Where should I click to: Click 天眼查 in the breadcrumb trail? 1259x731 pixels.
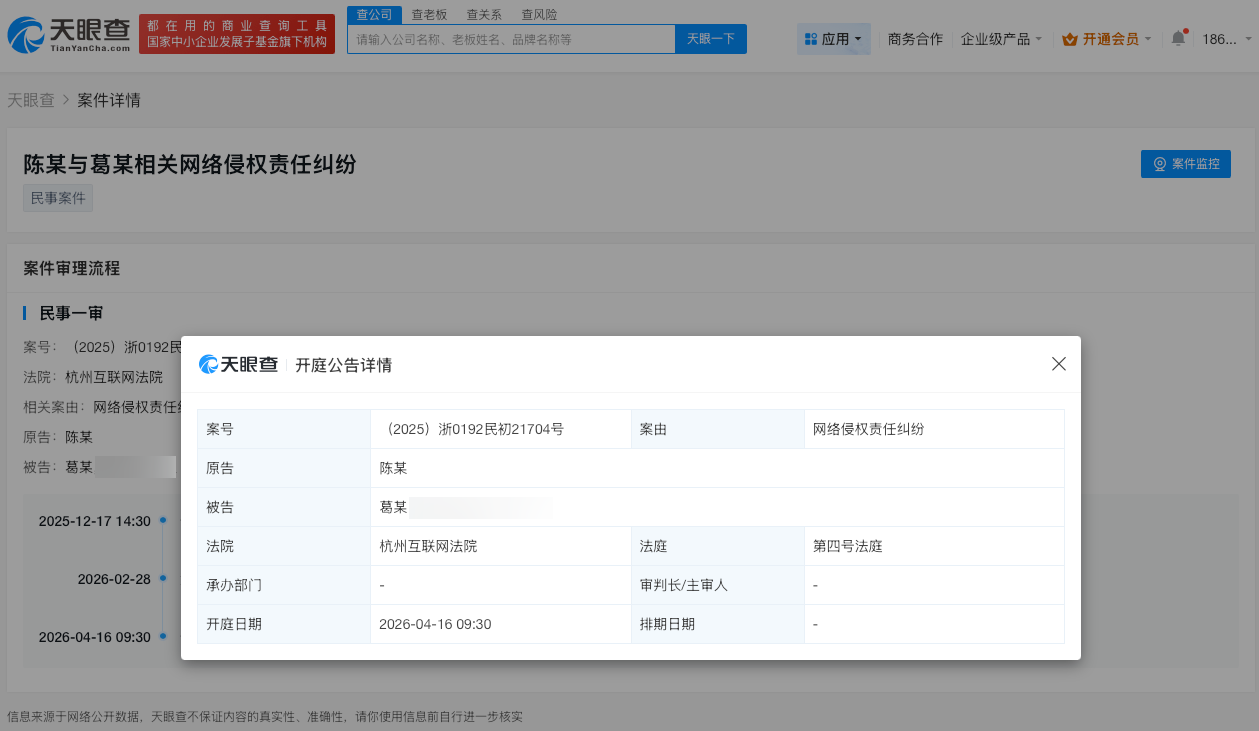pos(32,100)
